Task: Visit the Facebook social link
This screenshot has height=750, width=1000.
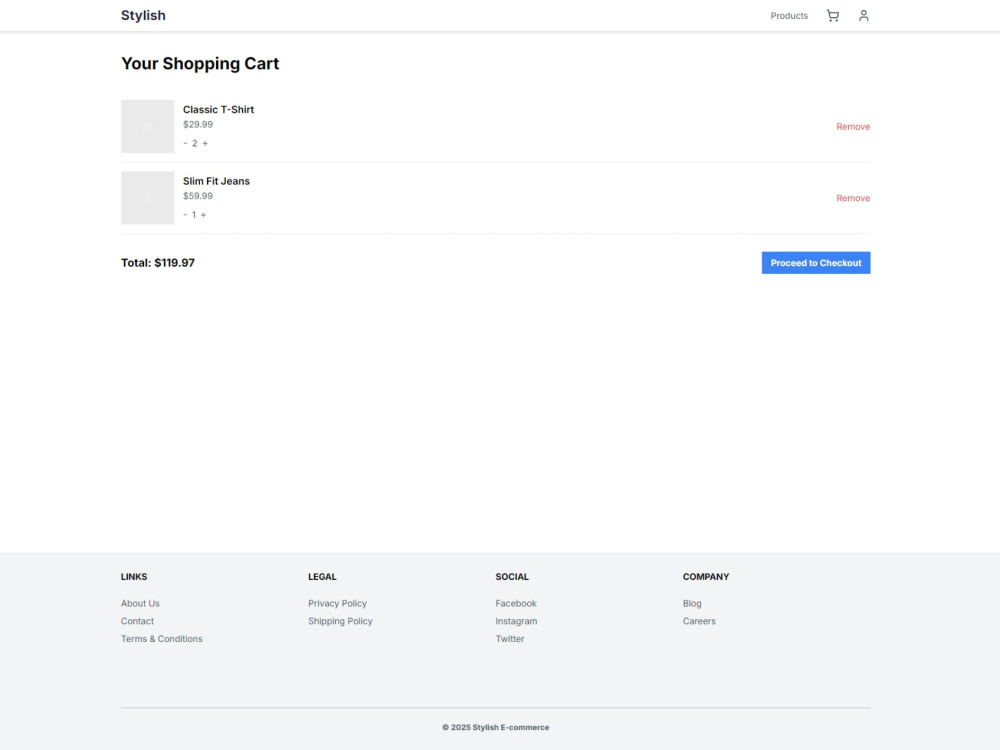Action: click(516, 603)
